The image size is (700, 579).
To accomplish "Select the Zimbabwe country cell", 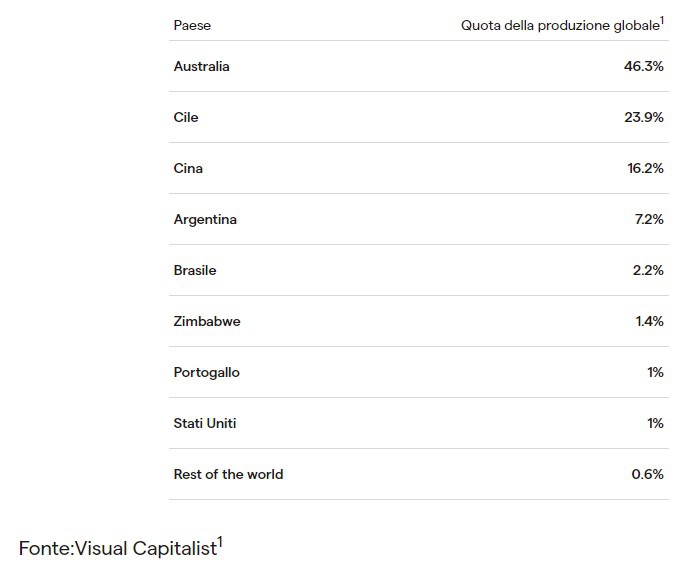I will [x=207, y=321].
